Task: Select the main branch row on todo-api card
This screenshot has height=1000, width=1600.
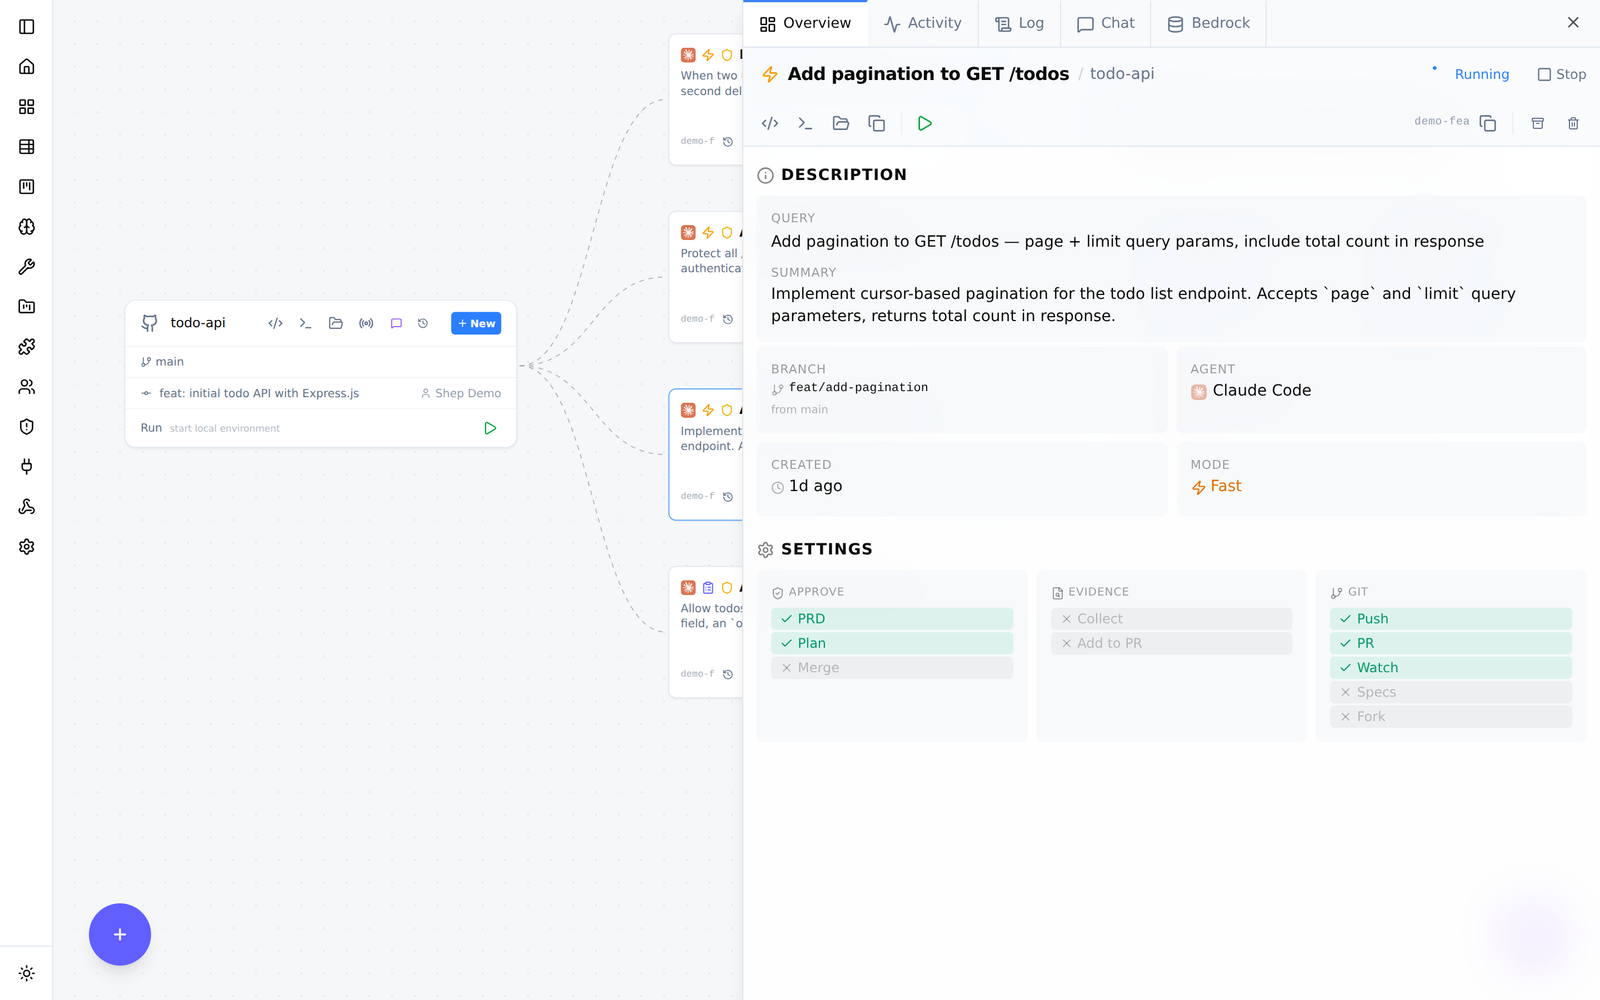Action: (x=321, y=362)
